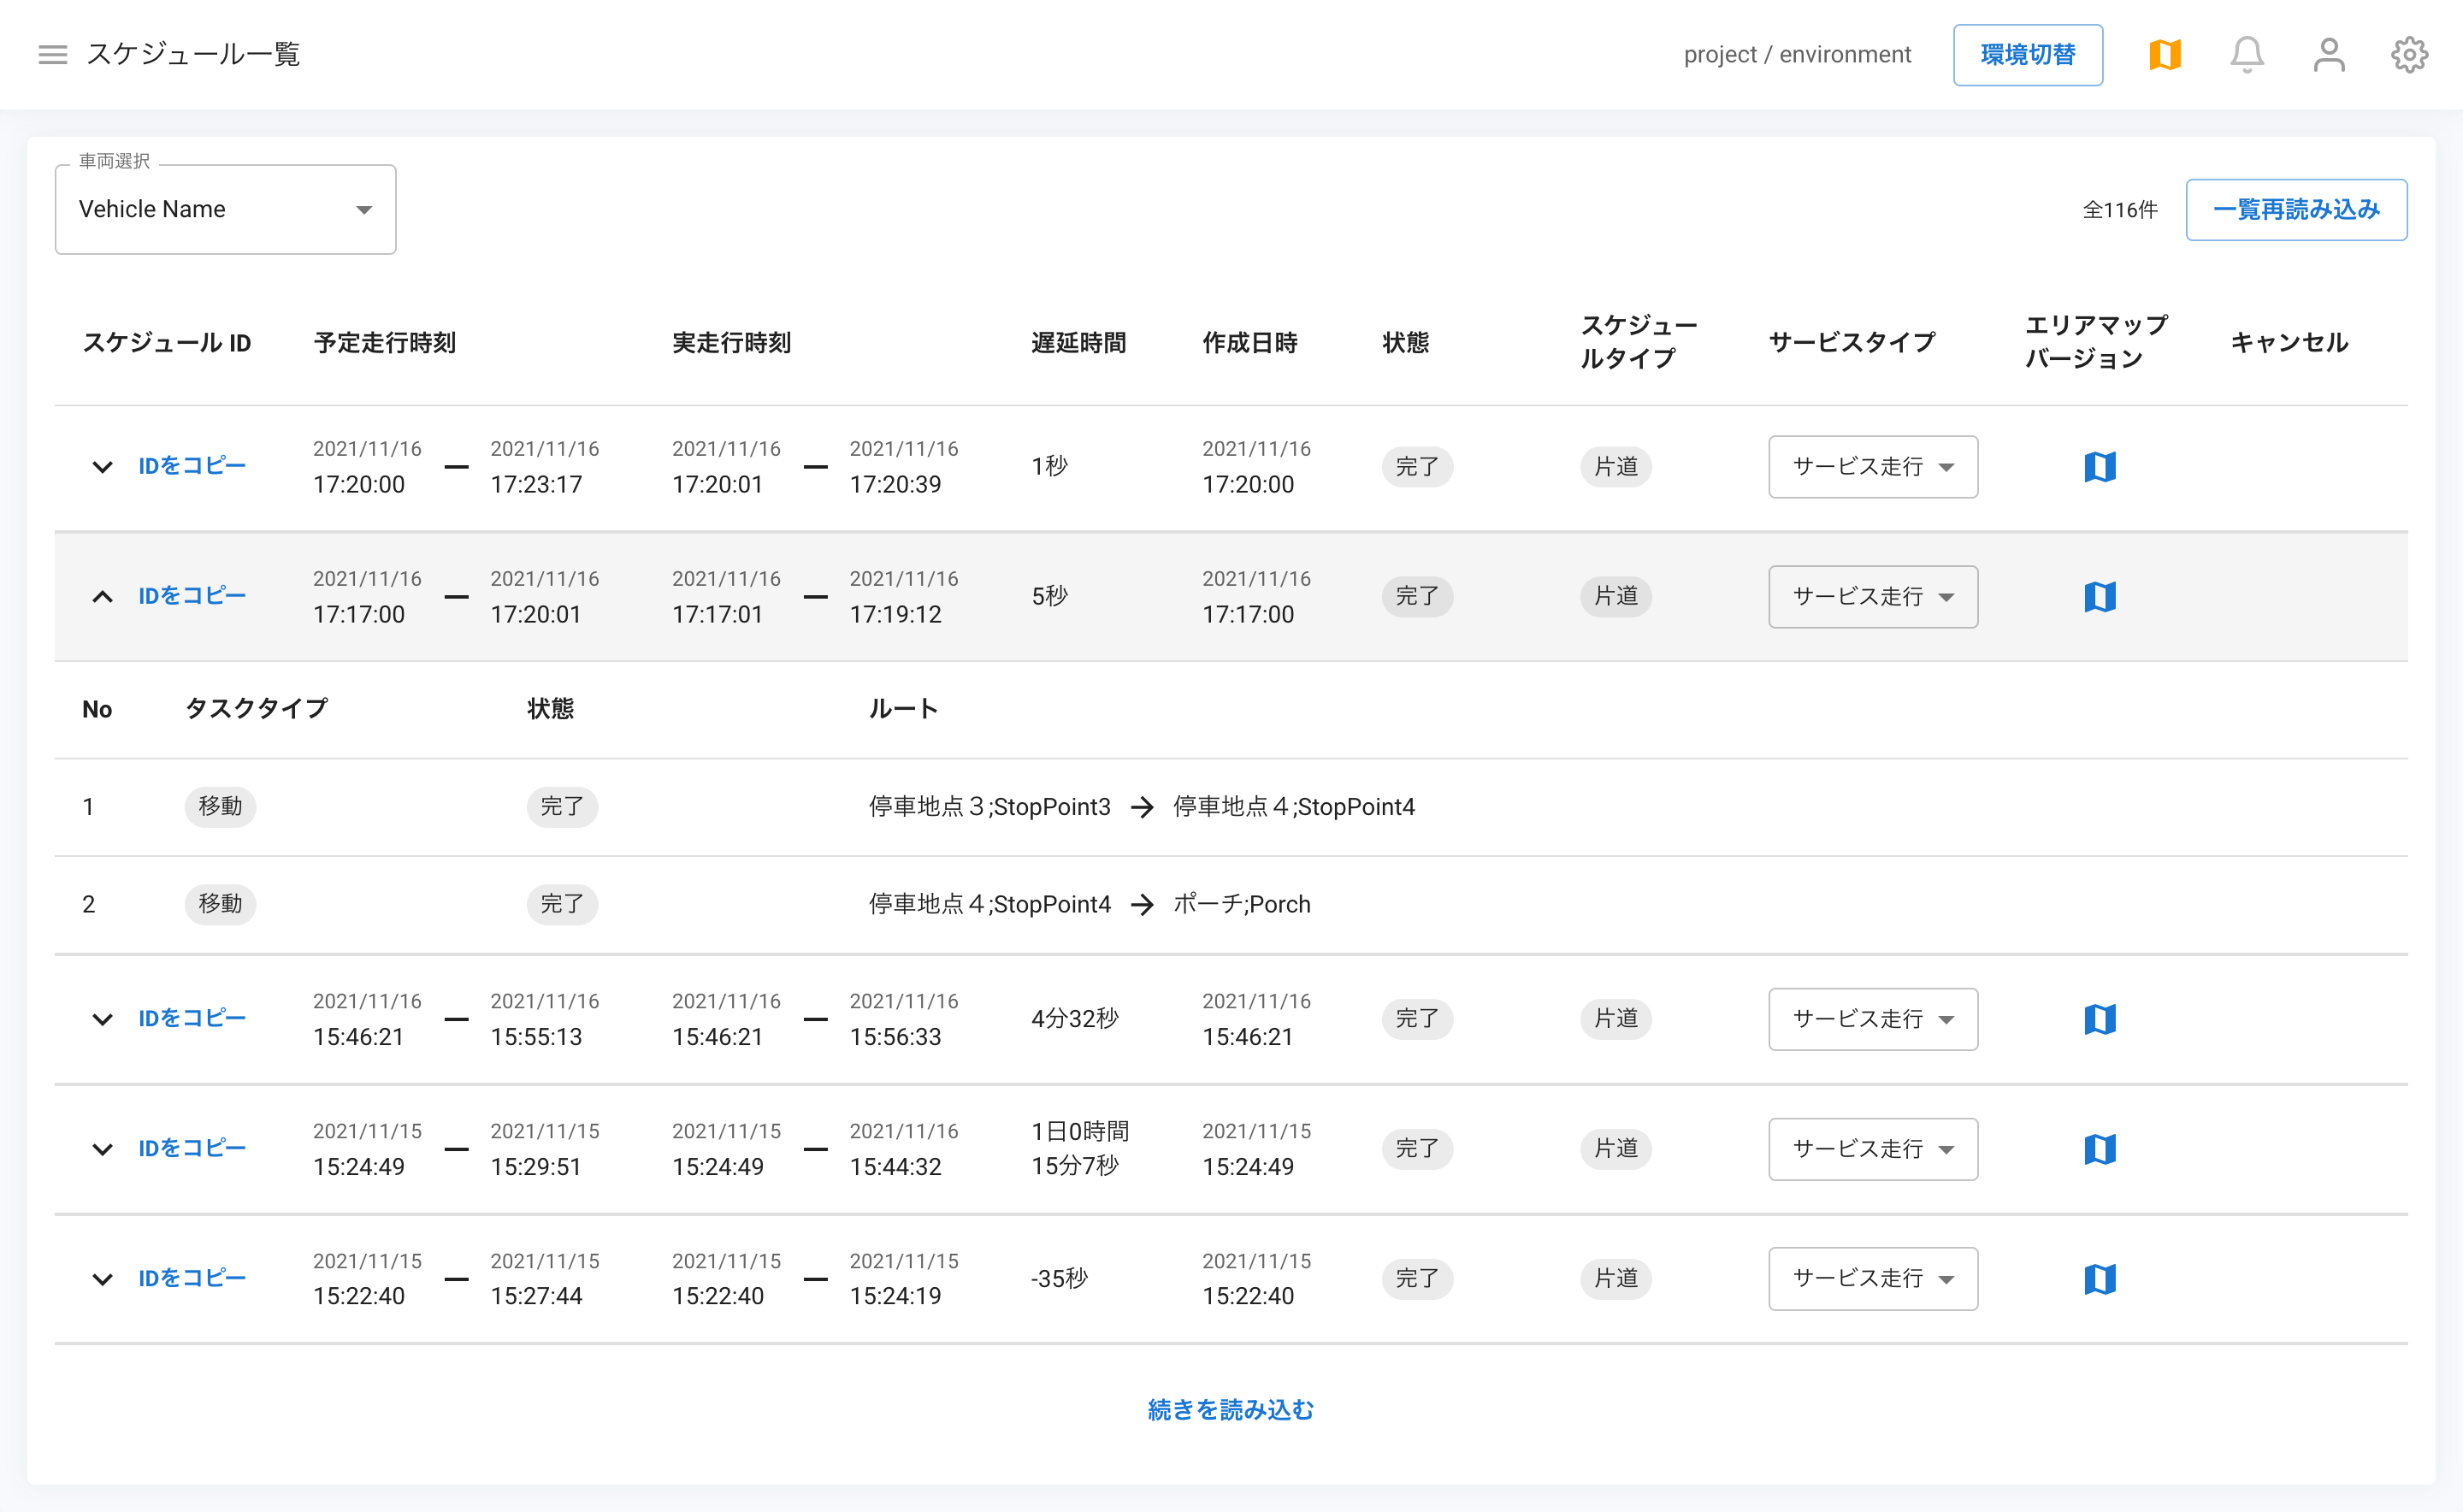
Task: Open area map for 15:22:40 schedule row
Action: pos(2099,1278)
